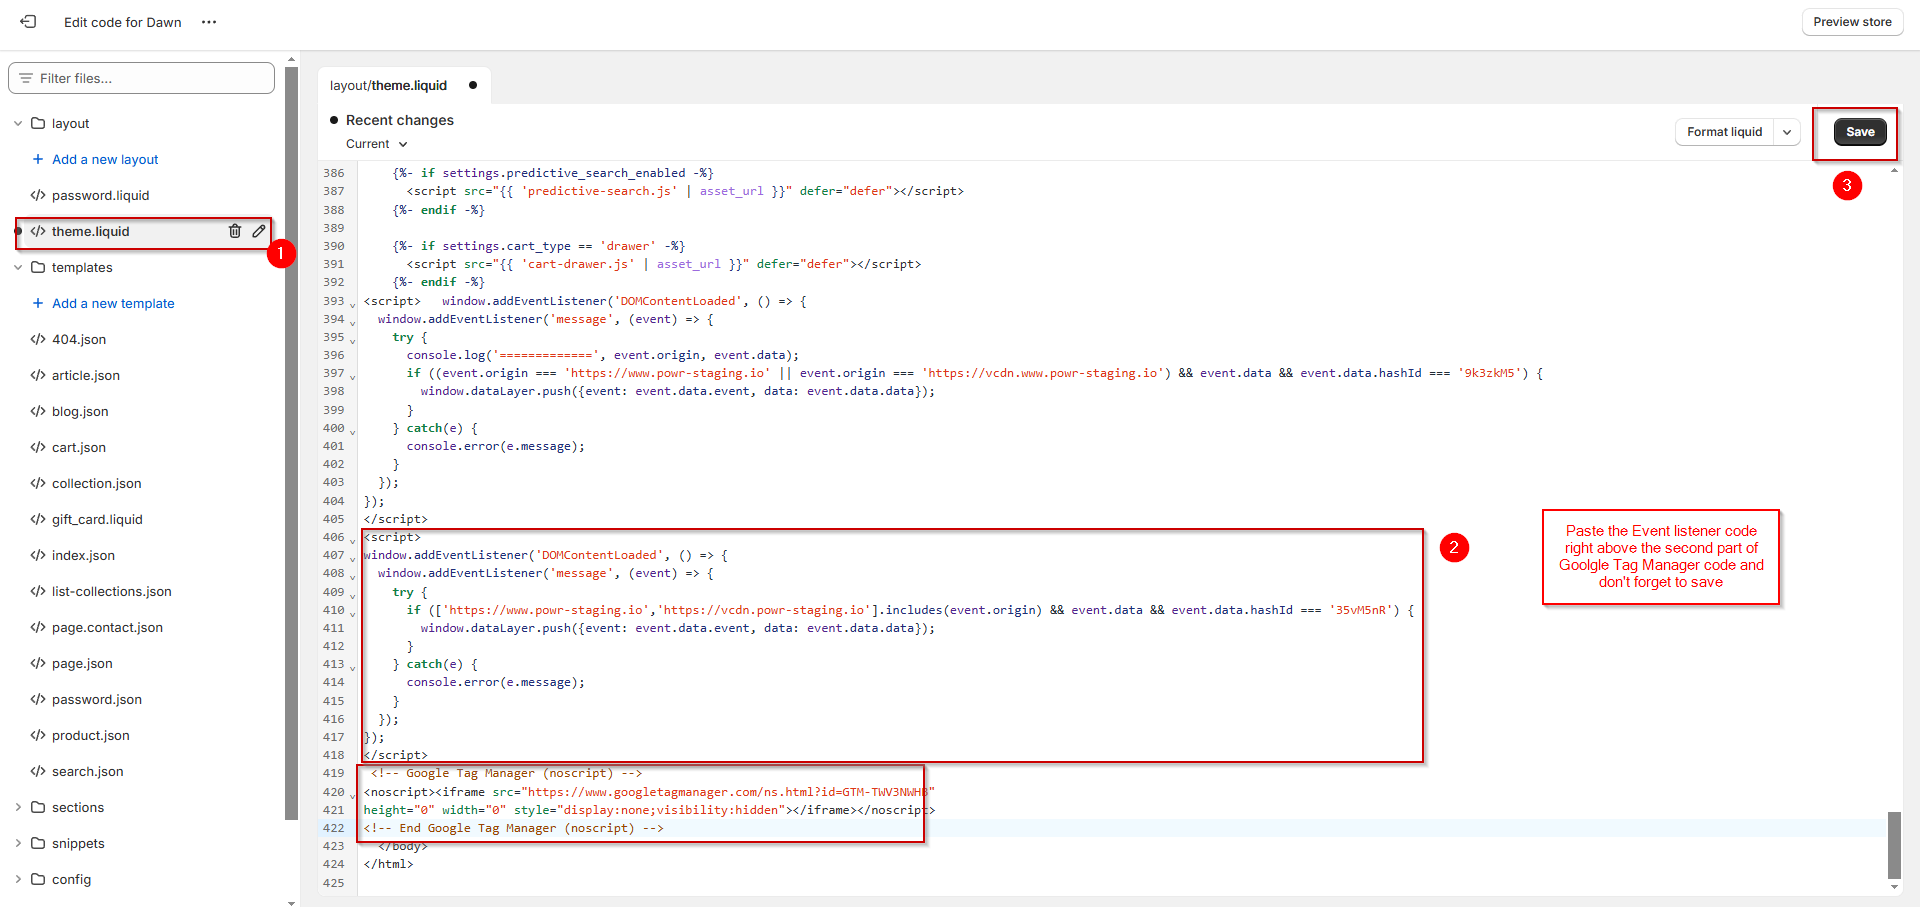
Task: Click the snippets folder icon
Action: tap(38, 843)
